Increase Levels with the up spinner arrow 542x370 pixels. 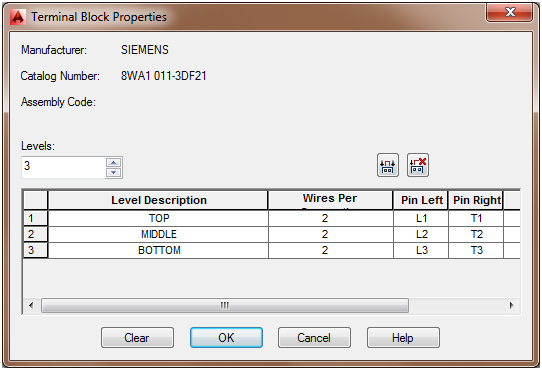pyautogui.click(x=113, y=162)
